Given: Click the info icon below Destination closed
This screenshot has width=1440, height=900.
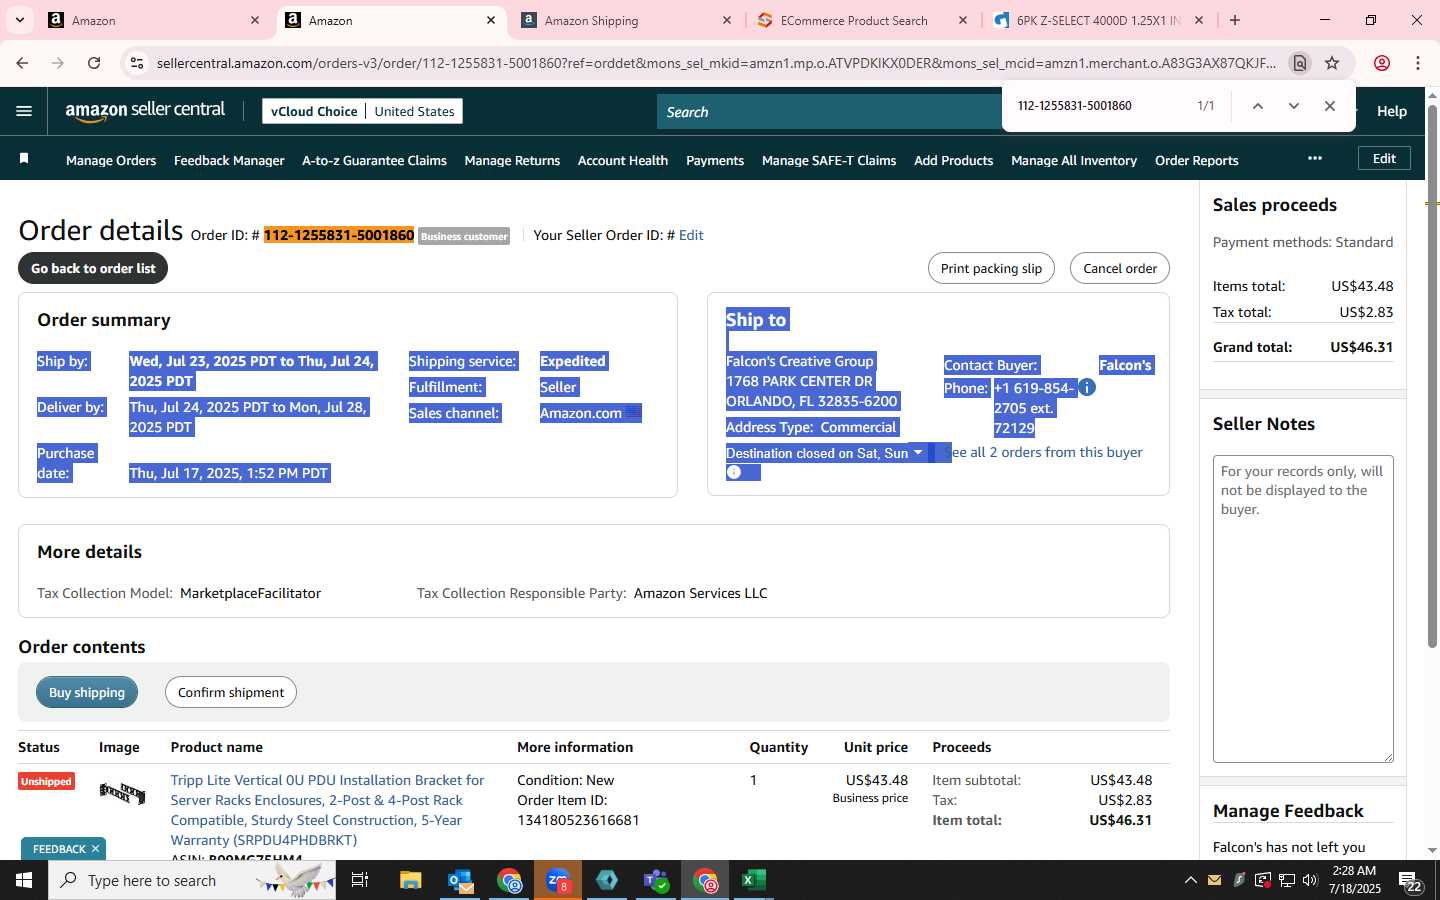Looking at the screenshot, I should pyautogui.click(x=734, y=472).
